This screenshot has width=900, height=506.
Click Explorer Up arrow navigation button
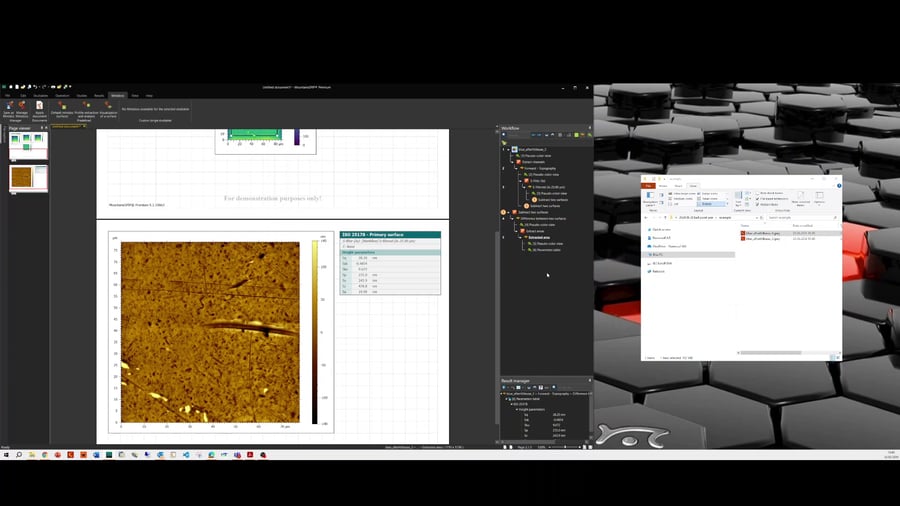pos(666,217)
